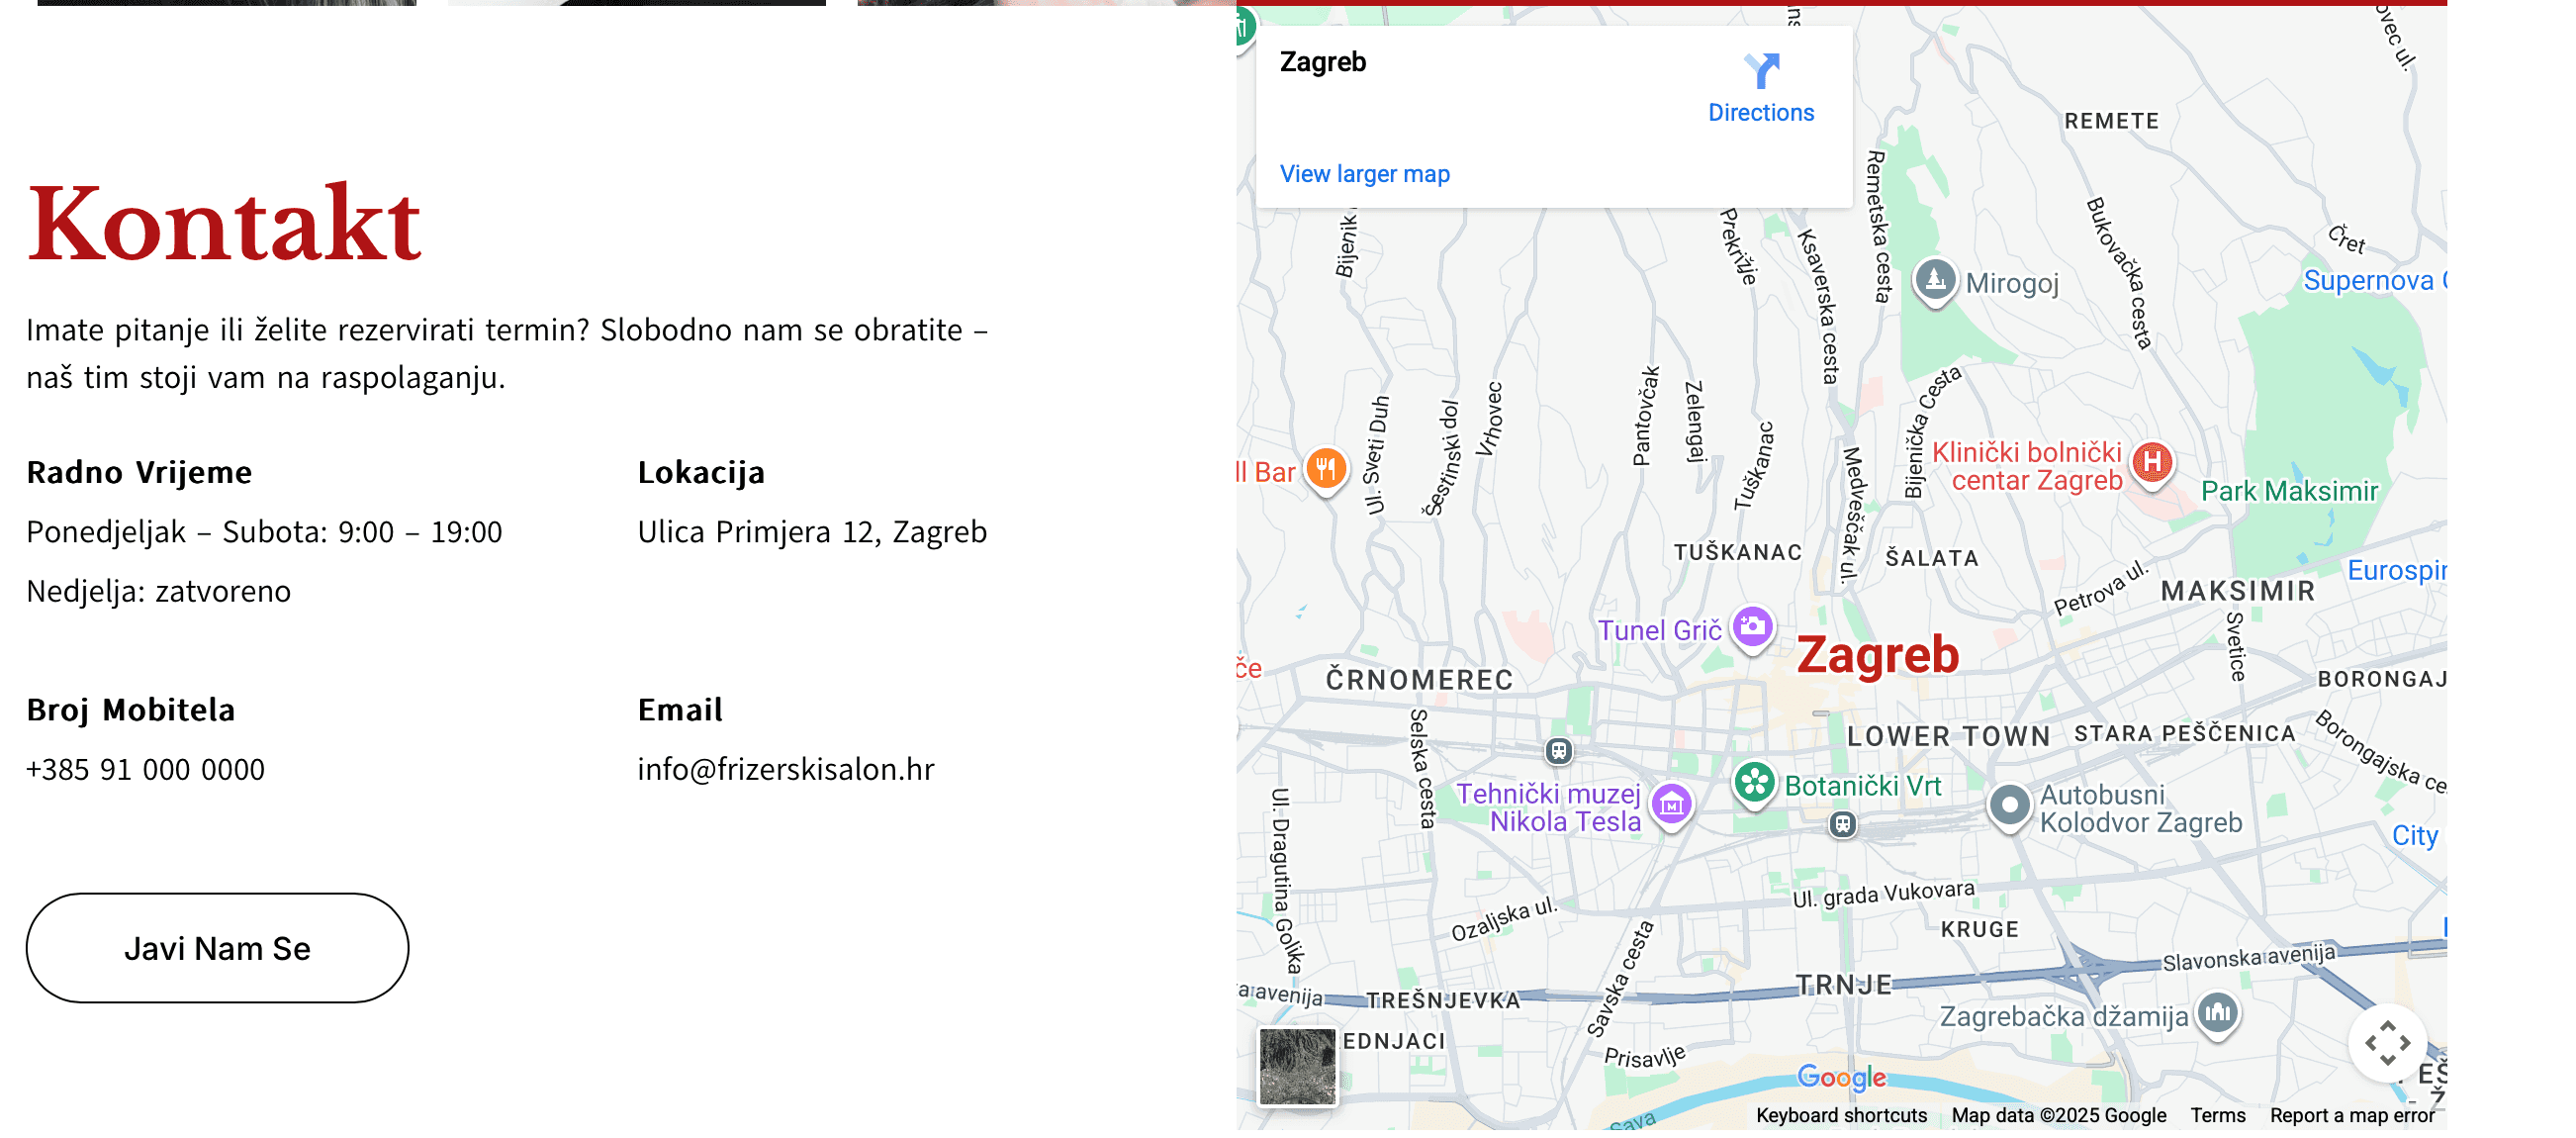Select the Autobusni Kolodvor Zagreb bus station marker
The height and width of the screenshot is (1138, 2576).
click(x=2008, y=806)
